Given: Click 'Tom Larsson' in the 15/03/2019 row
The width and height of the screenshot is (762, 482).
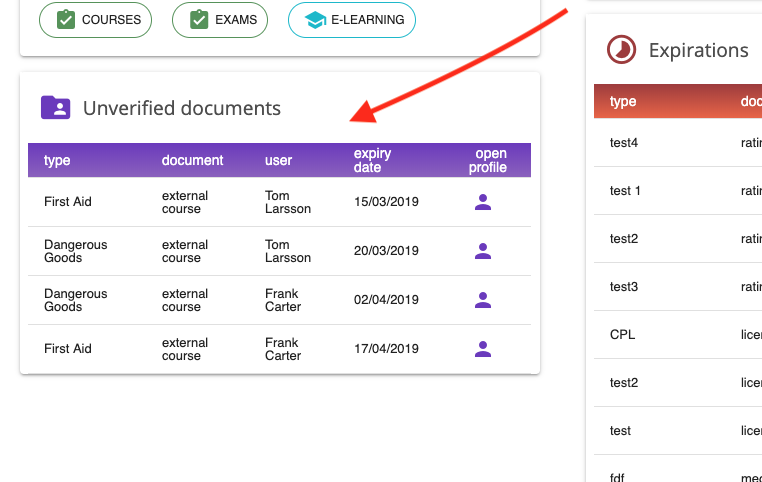Looking at the screenshot, I should pyautogui.click(x=288, y=202).
